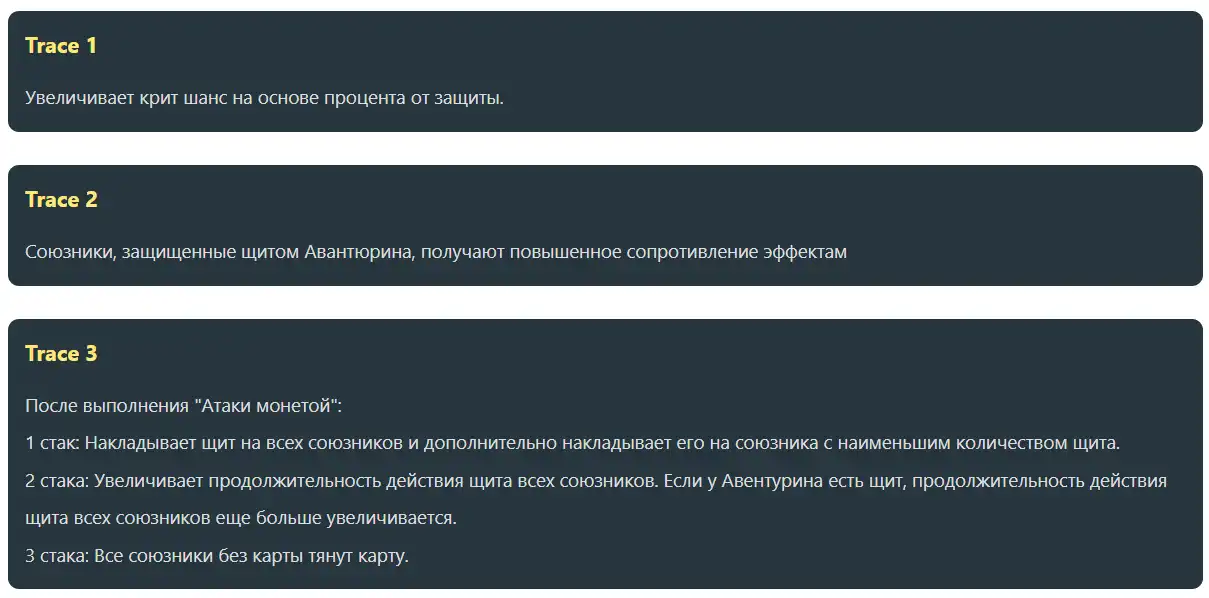
Task: Click the "Trace 2" heading
Action: [61, 200]
